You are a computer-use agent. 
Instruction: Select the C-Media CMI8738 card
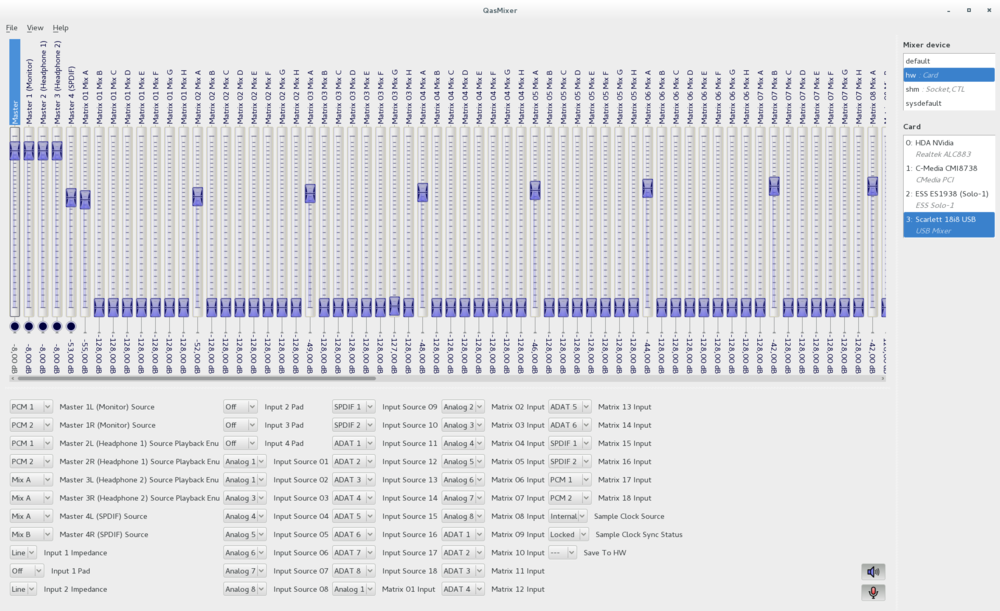(948, 174)
